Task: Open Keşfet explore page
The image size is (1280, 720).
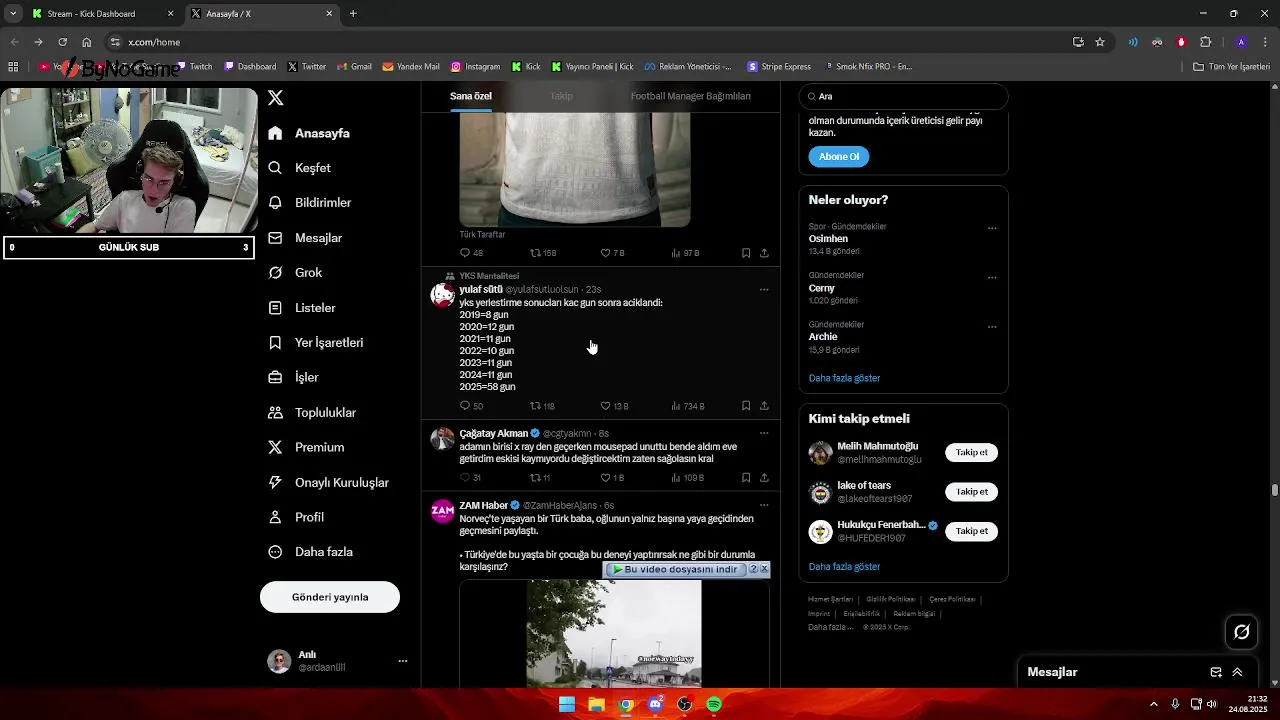Action: click(x=299, y=168)
